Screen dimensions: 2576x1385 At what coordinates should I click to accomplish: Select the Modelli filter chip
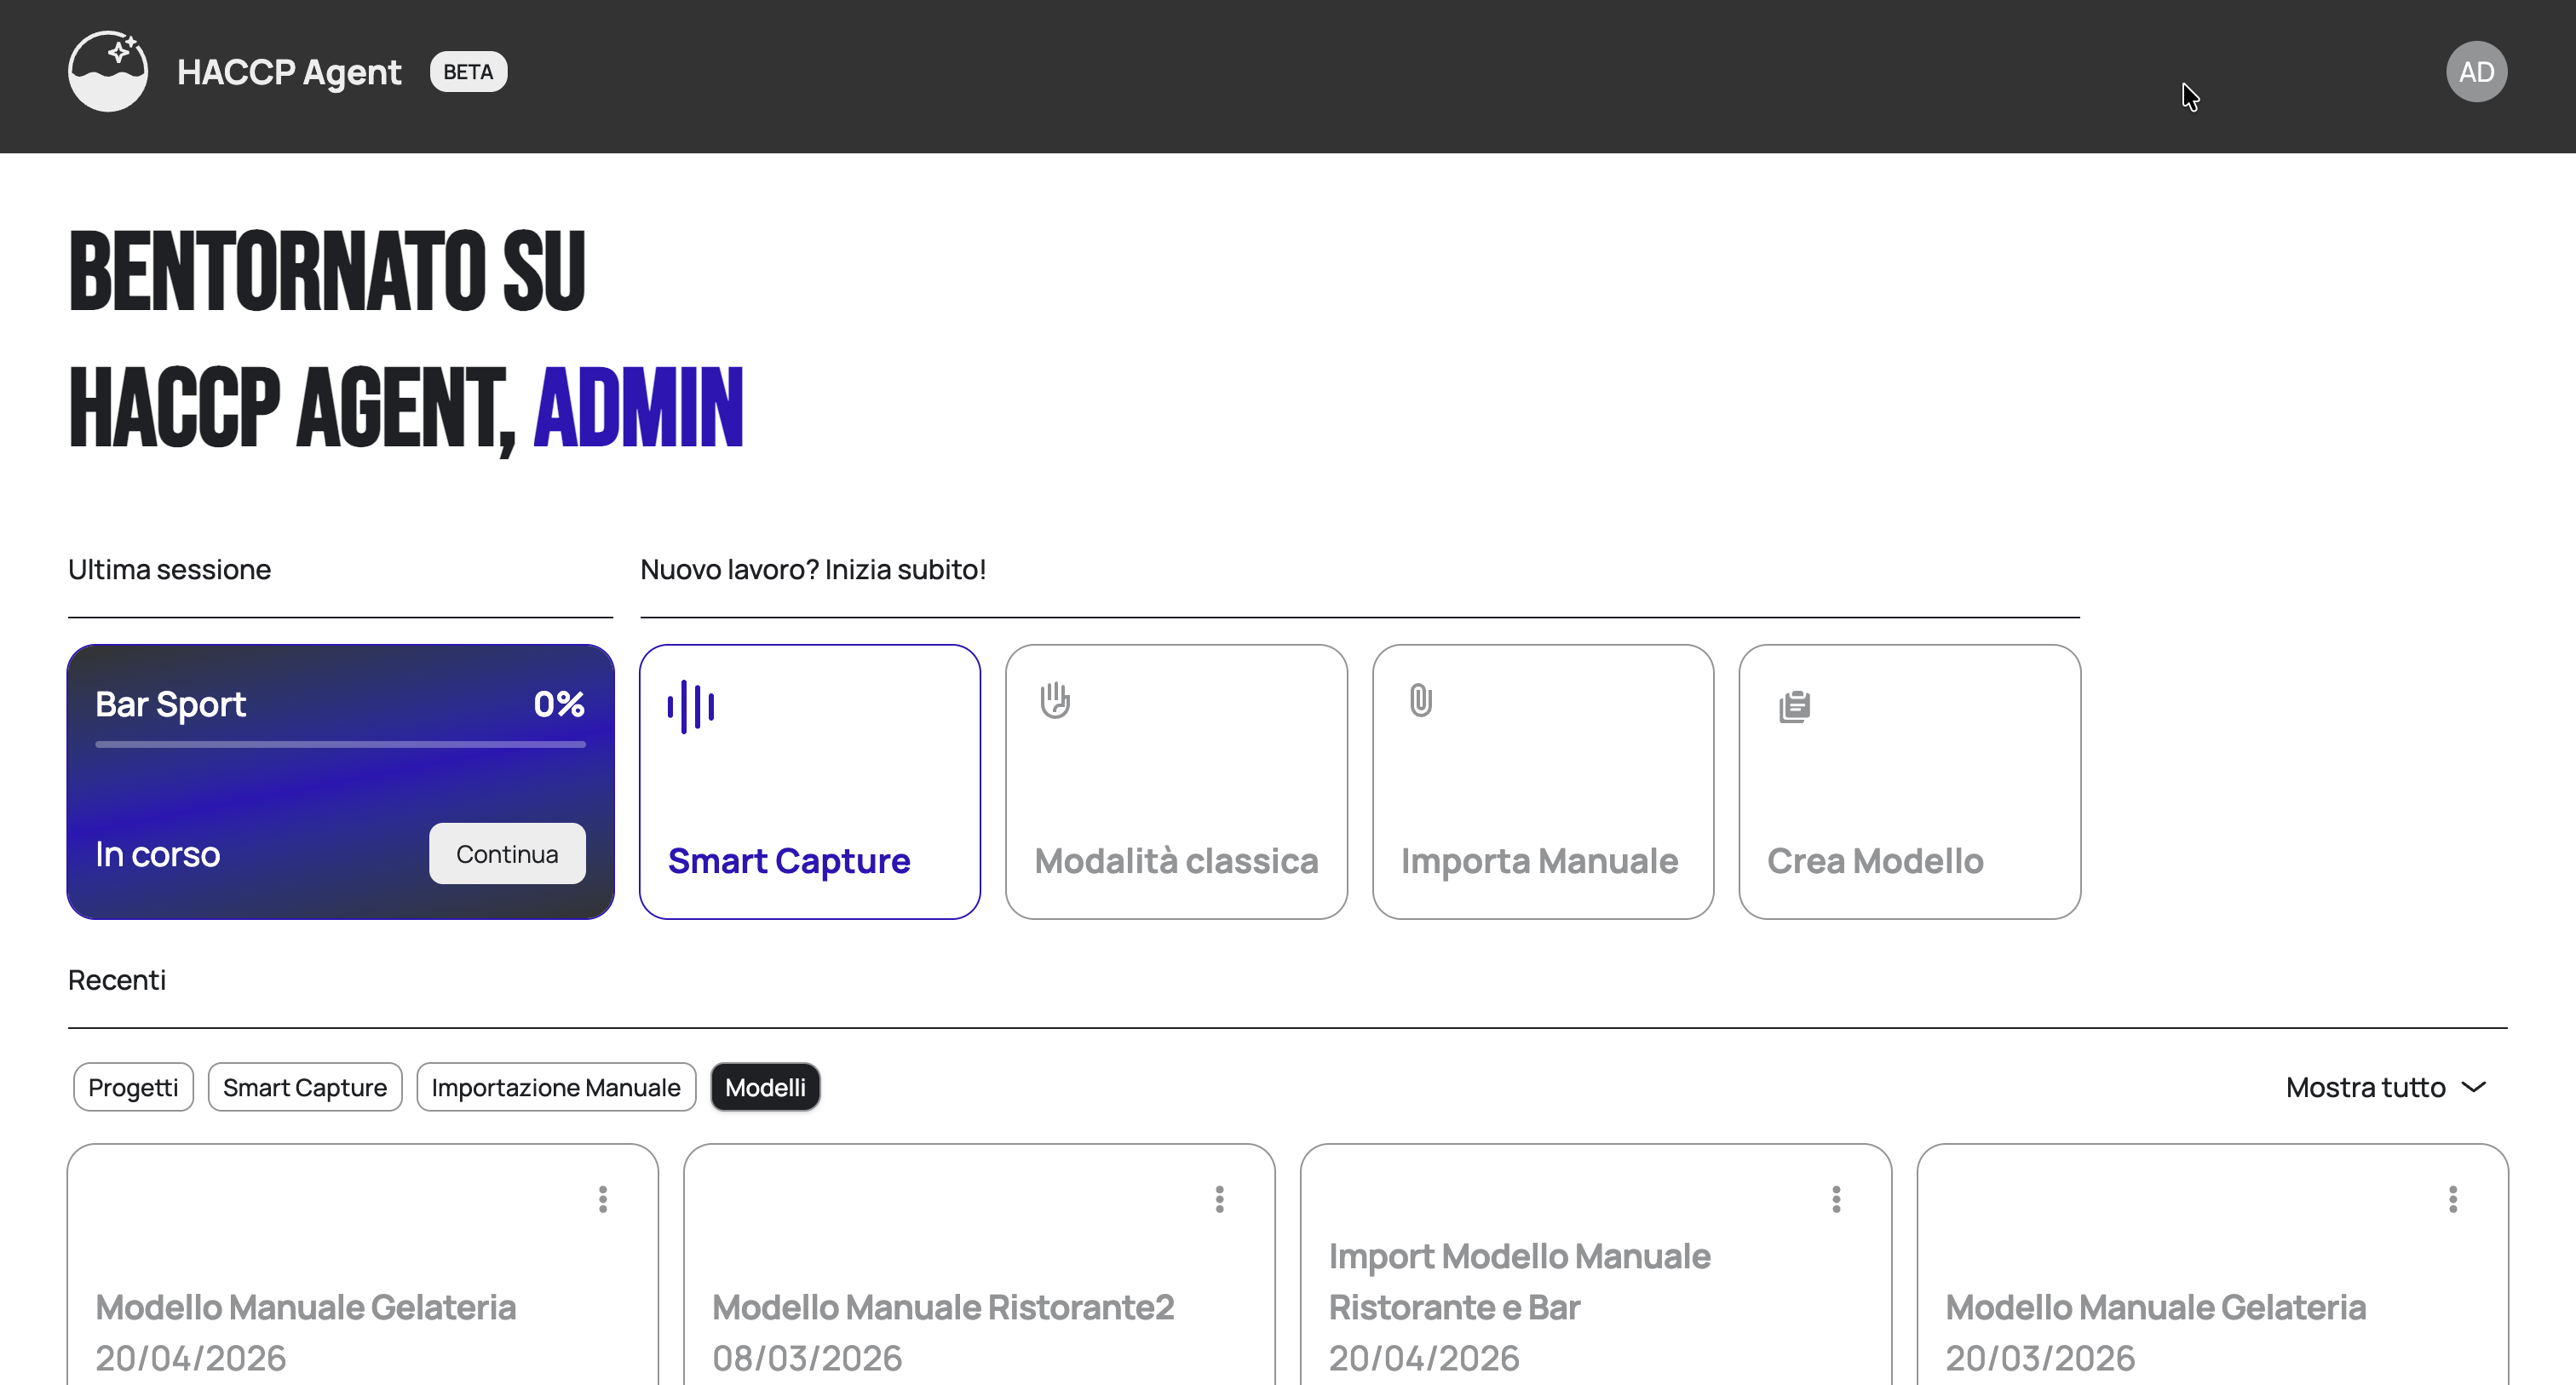765,1087
